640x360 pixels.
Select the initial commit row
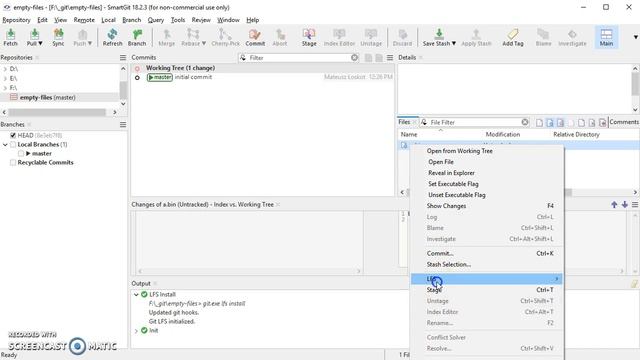[262, 77]
